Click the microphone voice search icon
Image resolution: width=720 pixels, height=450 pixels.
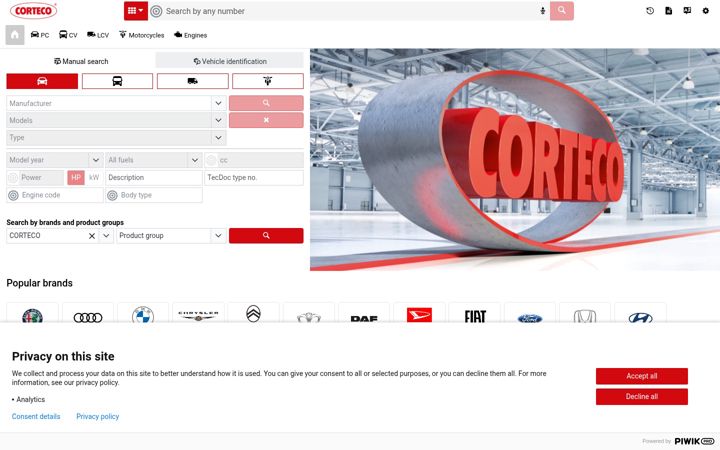click(x=542, y=11)
